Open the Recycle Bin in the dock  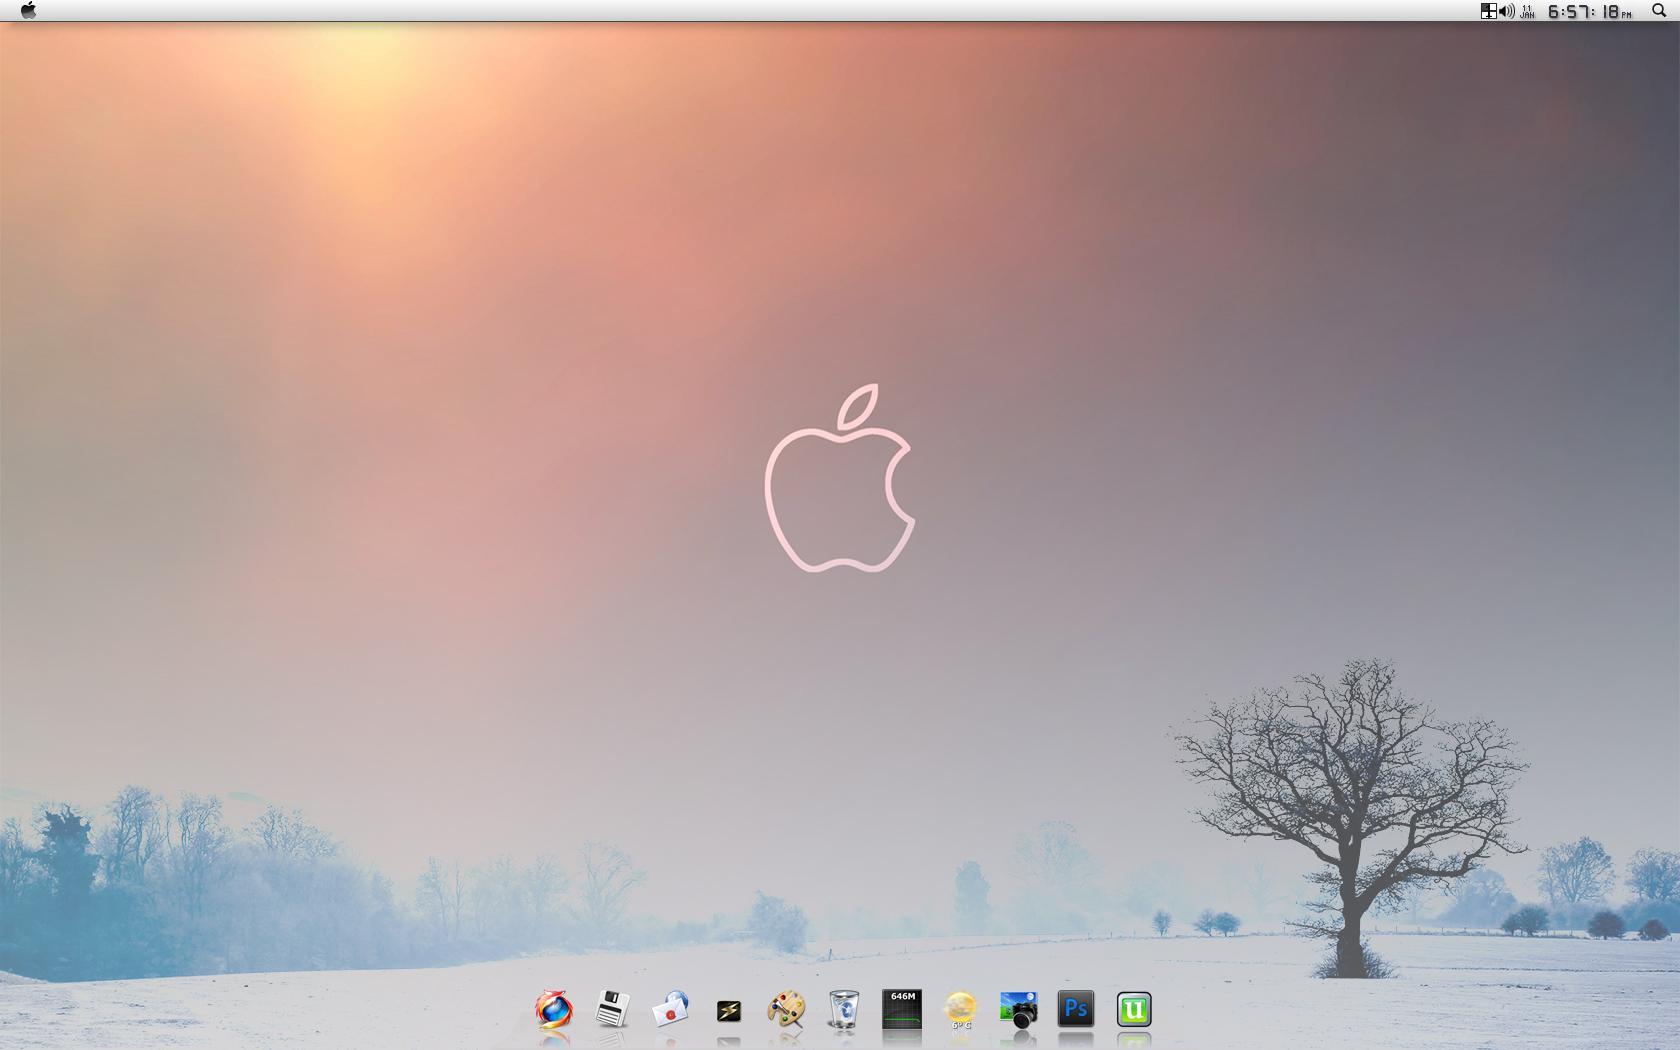[844, 1009]
